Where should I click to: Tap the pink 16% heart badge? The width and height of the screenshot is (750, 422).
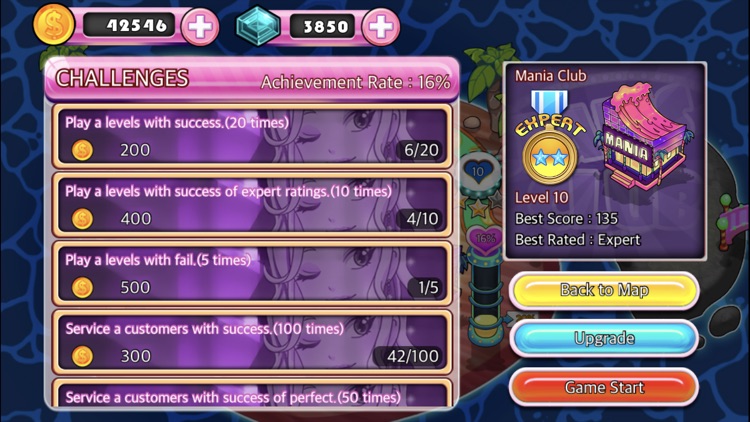click(485, 238)
